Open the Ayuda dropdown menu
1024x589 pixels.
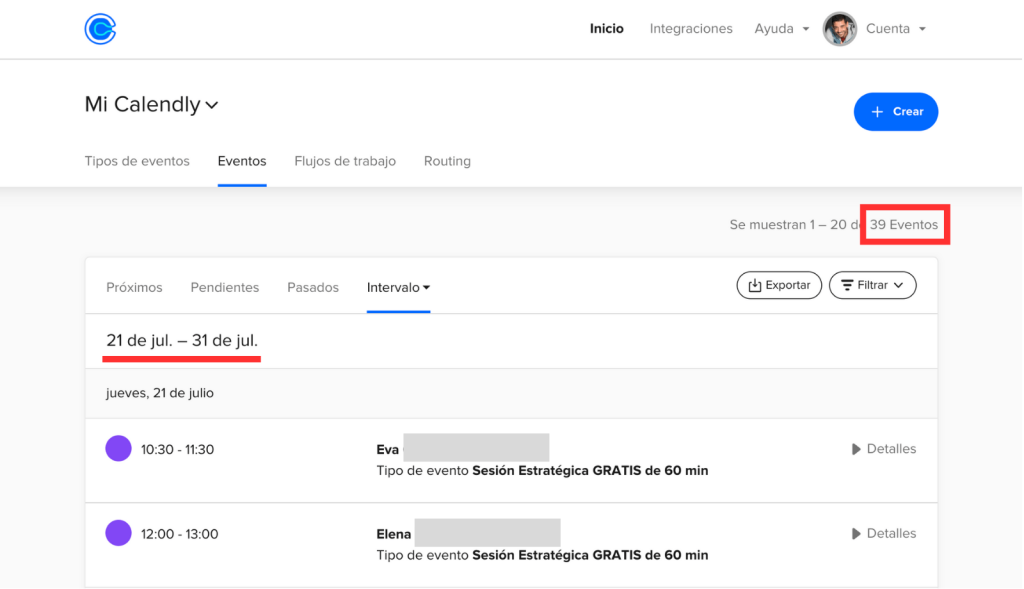[x=781, y=29]
